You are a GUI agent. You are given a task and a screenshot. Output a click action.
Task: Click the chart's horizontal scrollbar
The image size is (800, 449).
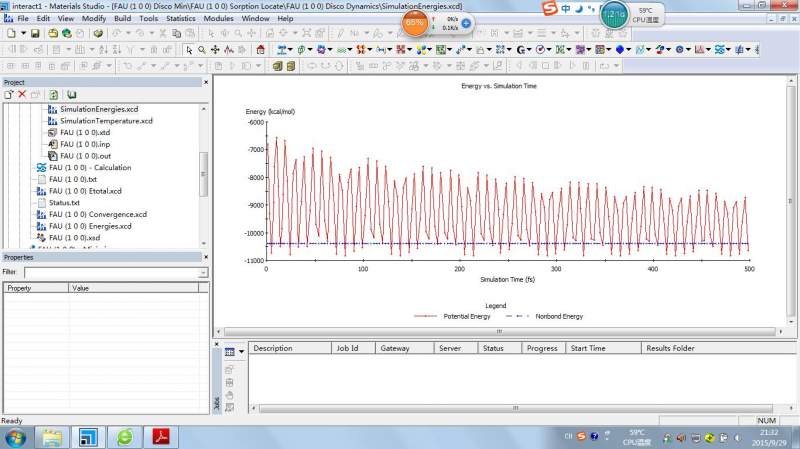click(x=500, y=331)
